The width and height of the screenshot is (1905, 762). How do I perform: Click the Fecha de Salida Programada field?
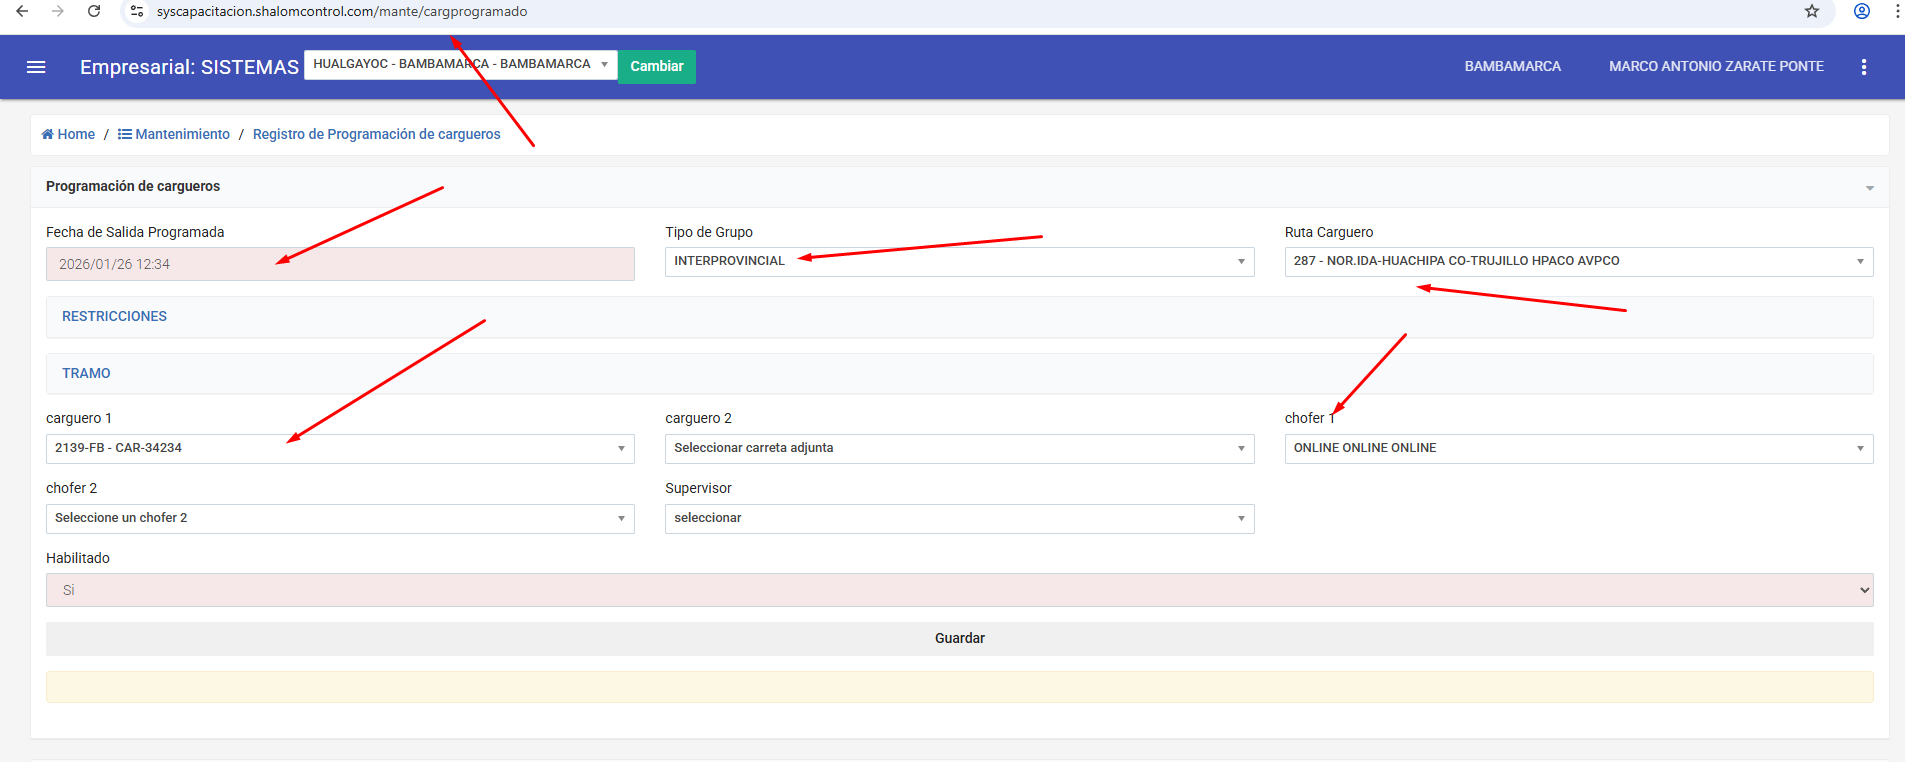pyautogui.click(x=339, y=264)
